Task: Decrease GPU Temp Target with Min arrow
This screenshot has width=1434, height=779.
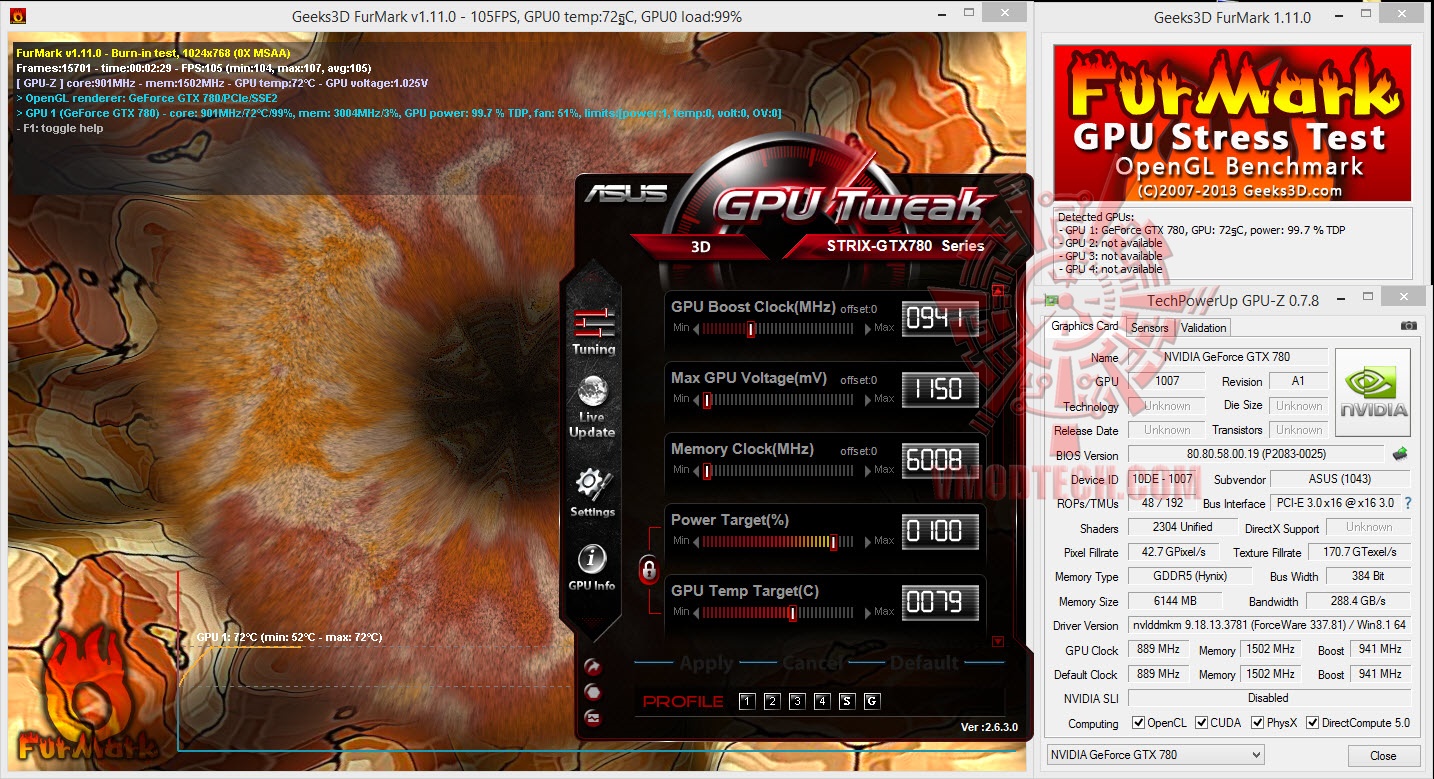Action: pyautogui.click(x=697, y=612)
